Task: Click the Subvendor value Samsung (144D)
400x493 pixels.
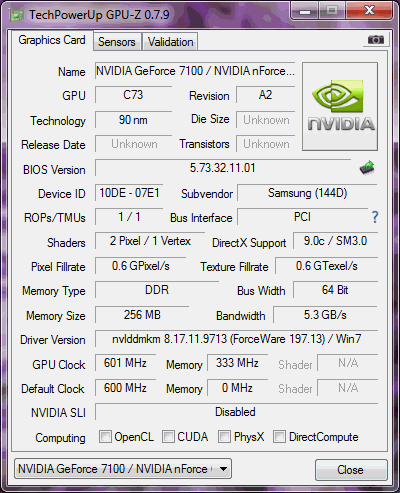Action: 307,193
